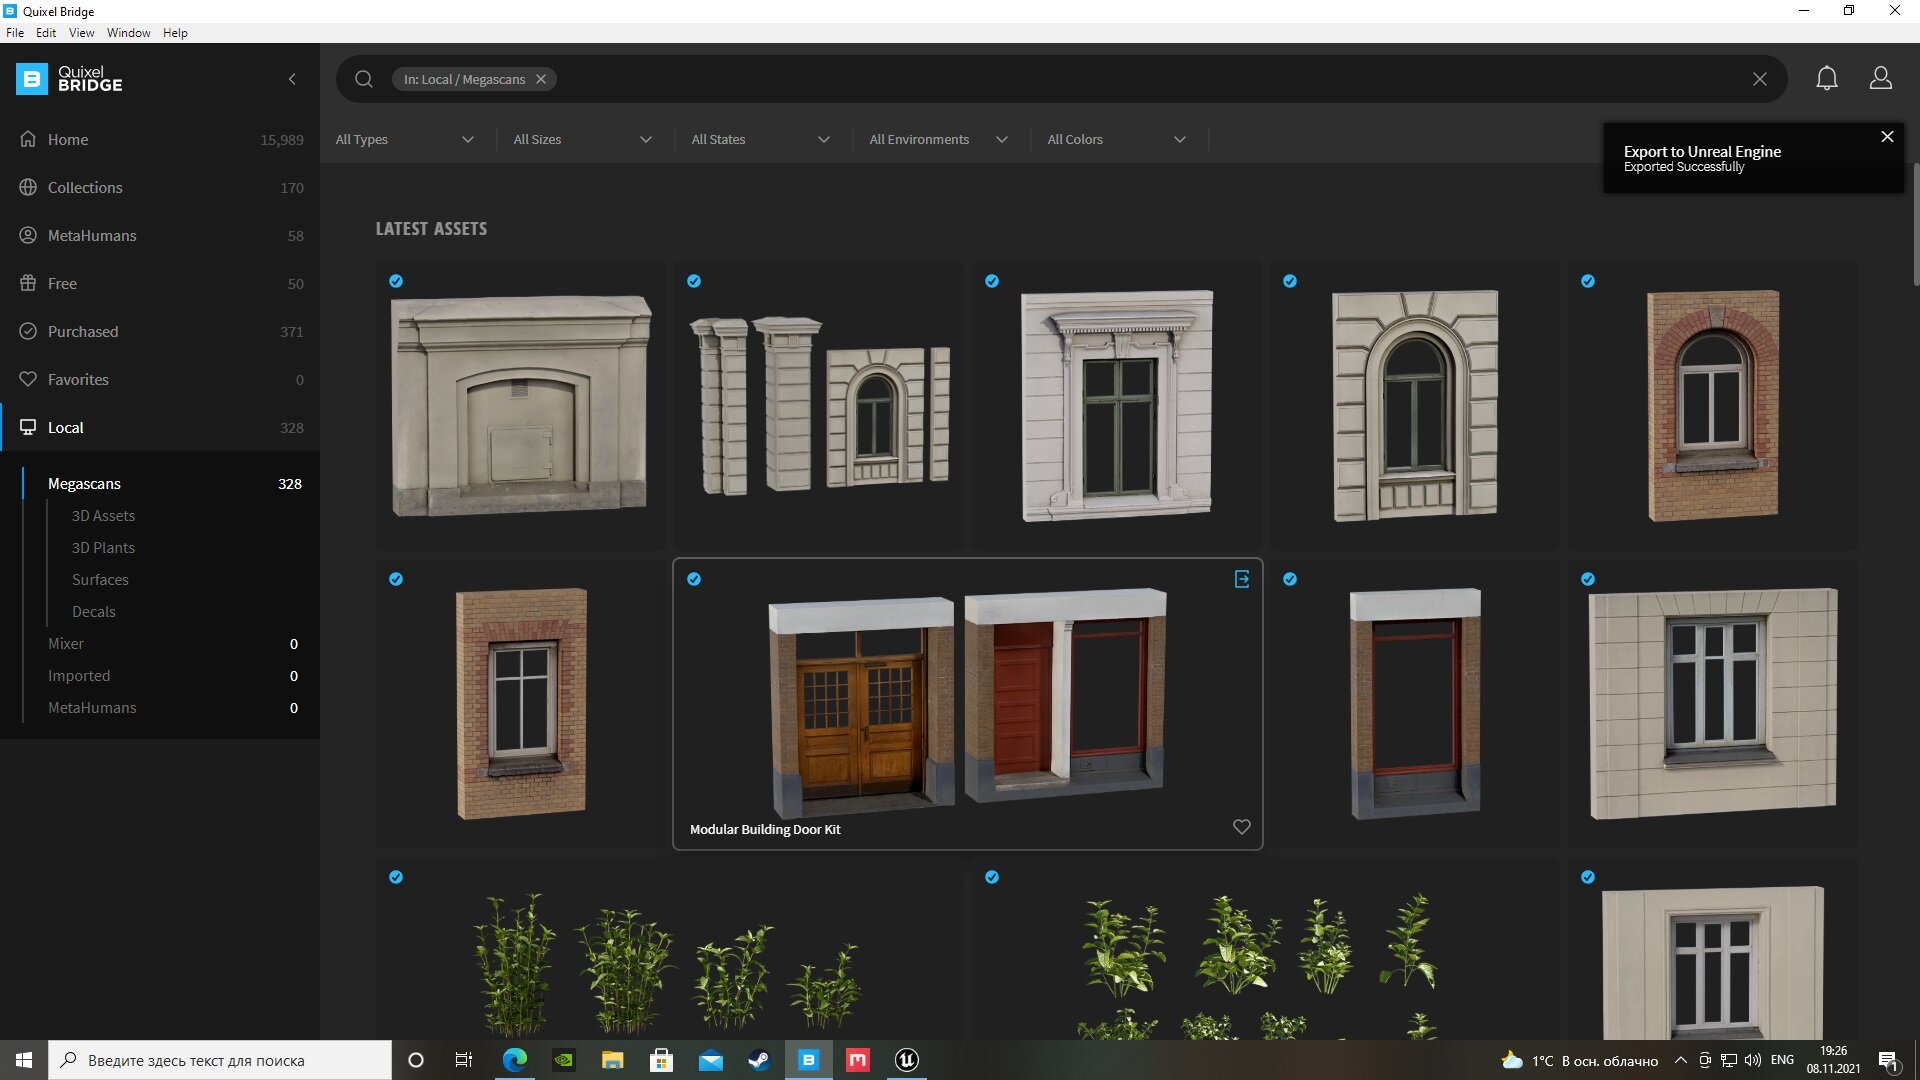Screen dimensions: 1920x1080
Task: Open the brick rectangular window asset thumbnail
Action: point(521,703)
